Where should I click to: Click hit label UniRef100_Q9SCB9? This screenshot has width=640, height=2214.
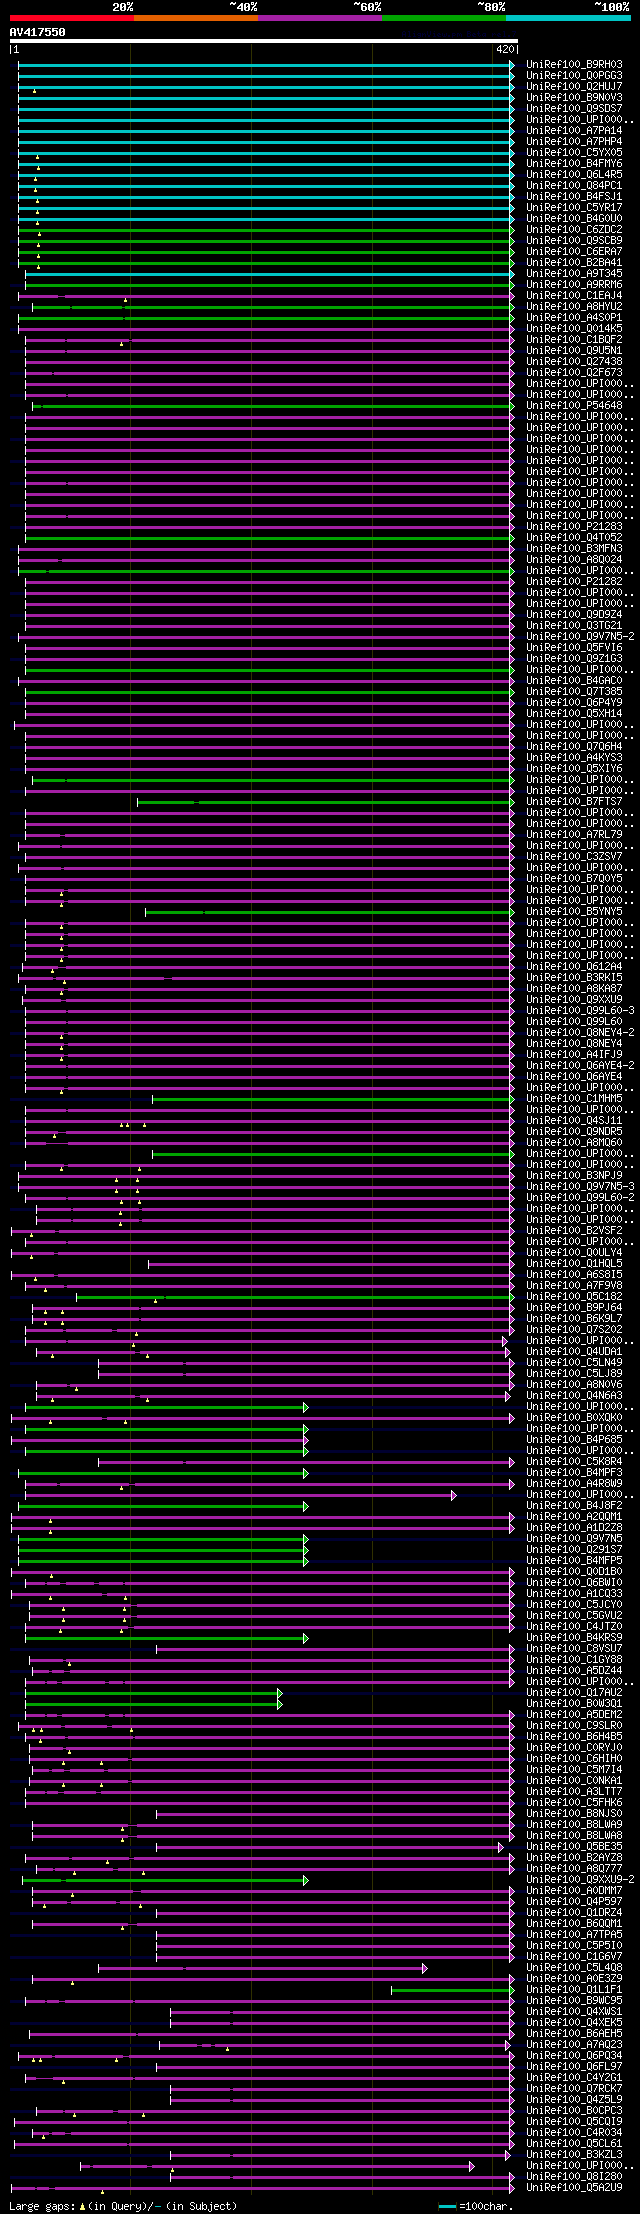point(574,240)
